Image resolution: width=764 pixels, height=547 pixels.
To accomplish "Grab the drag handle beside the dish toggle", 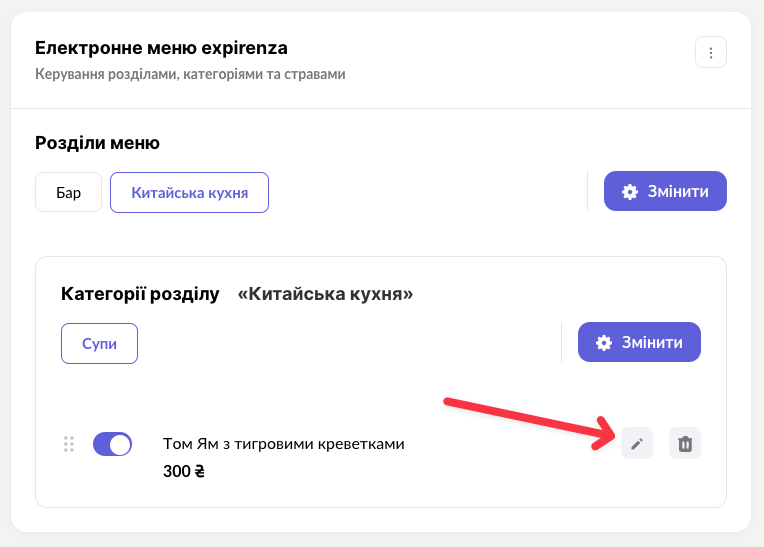I will 69,444.
